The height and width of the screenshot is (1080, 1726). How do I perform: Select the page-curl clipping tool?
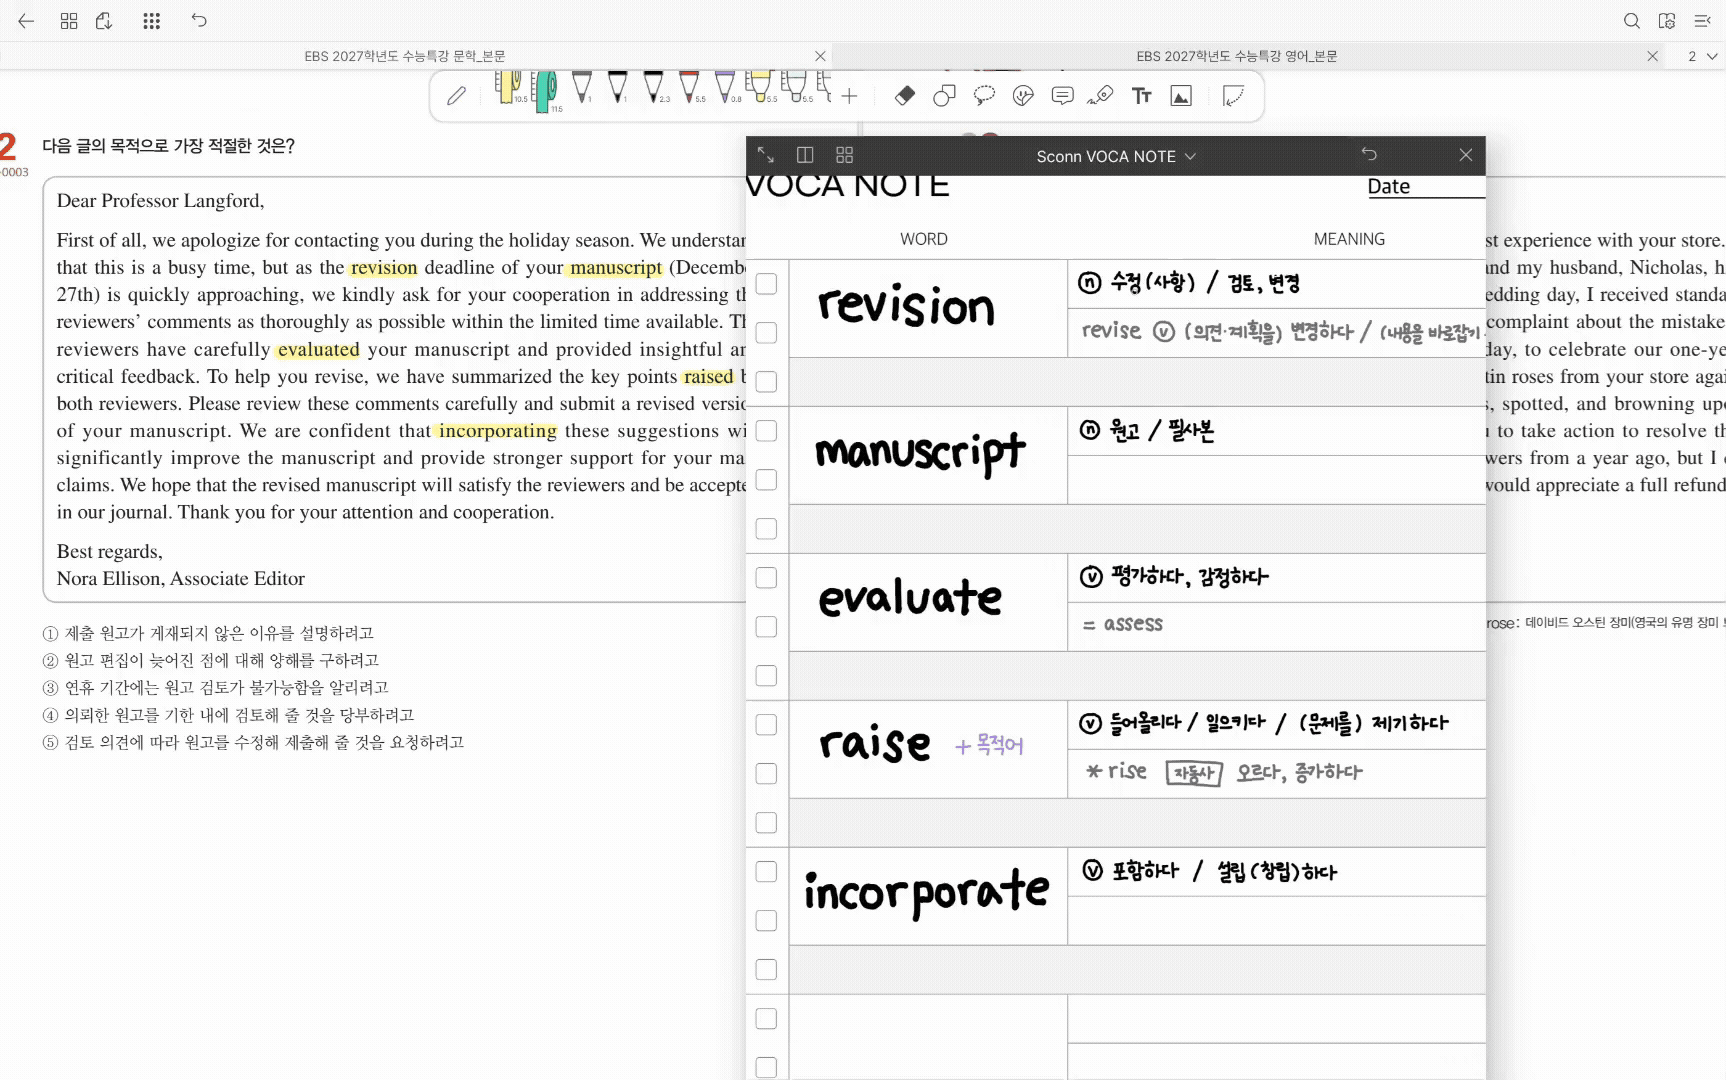tap(1234, 96)
